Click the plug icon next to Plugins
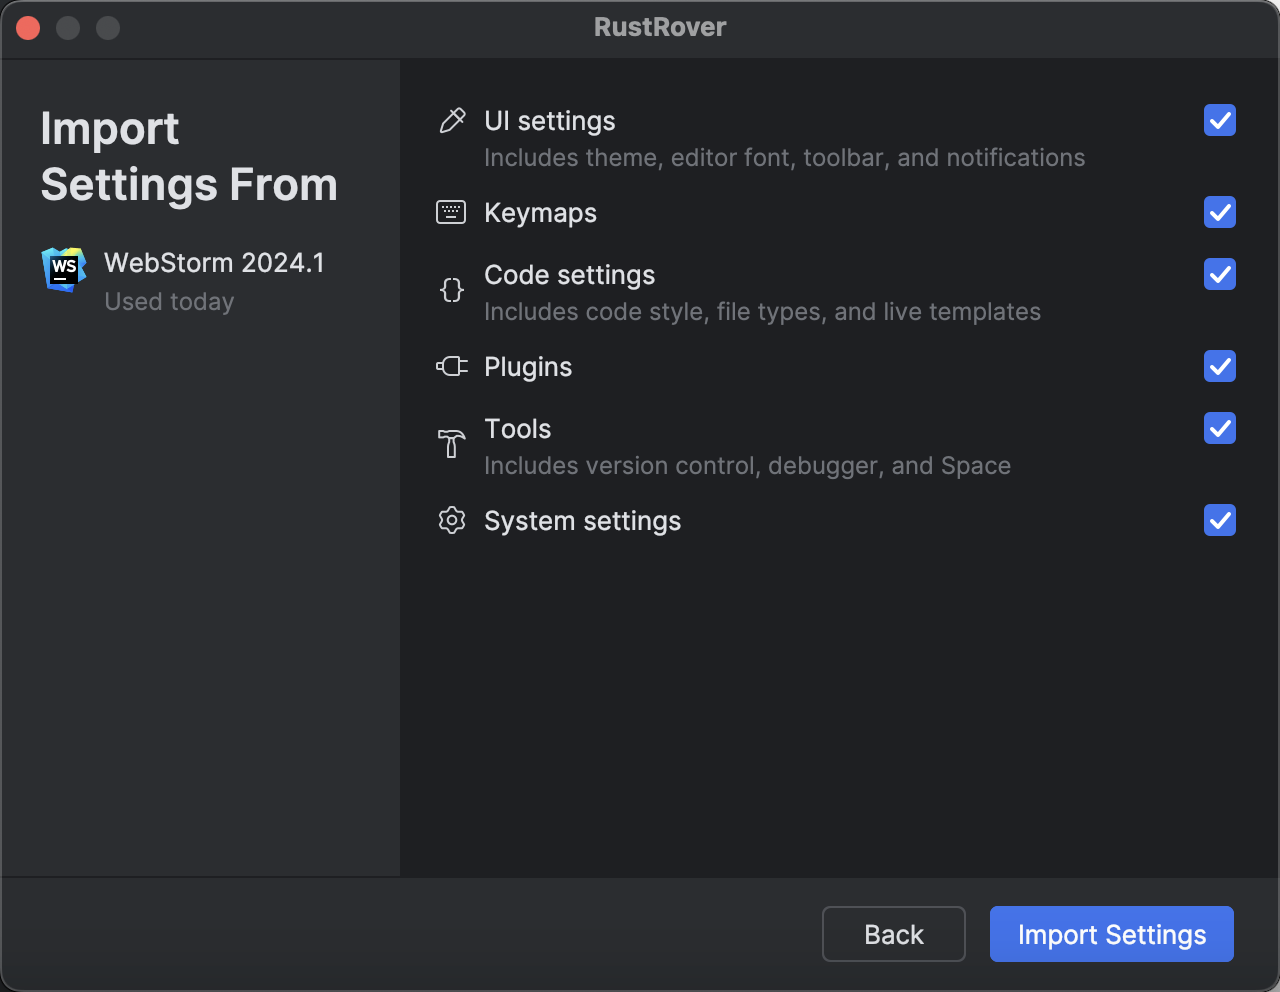 click(452, 366)
